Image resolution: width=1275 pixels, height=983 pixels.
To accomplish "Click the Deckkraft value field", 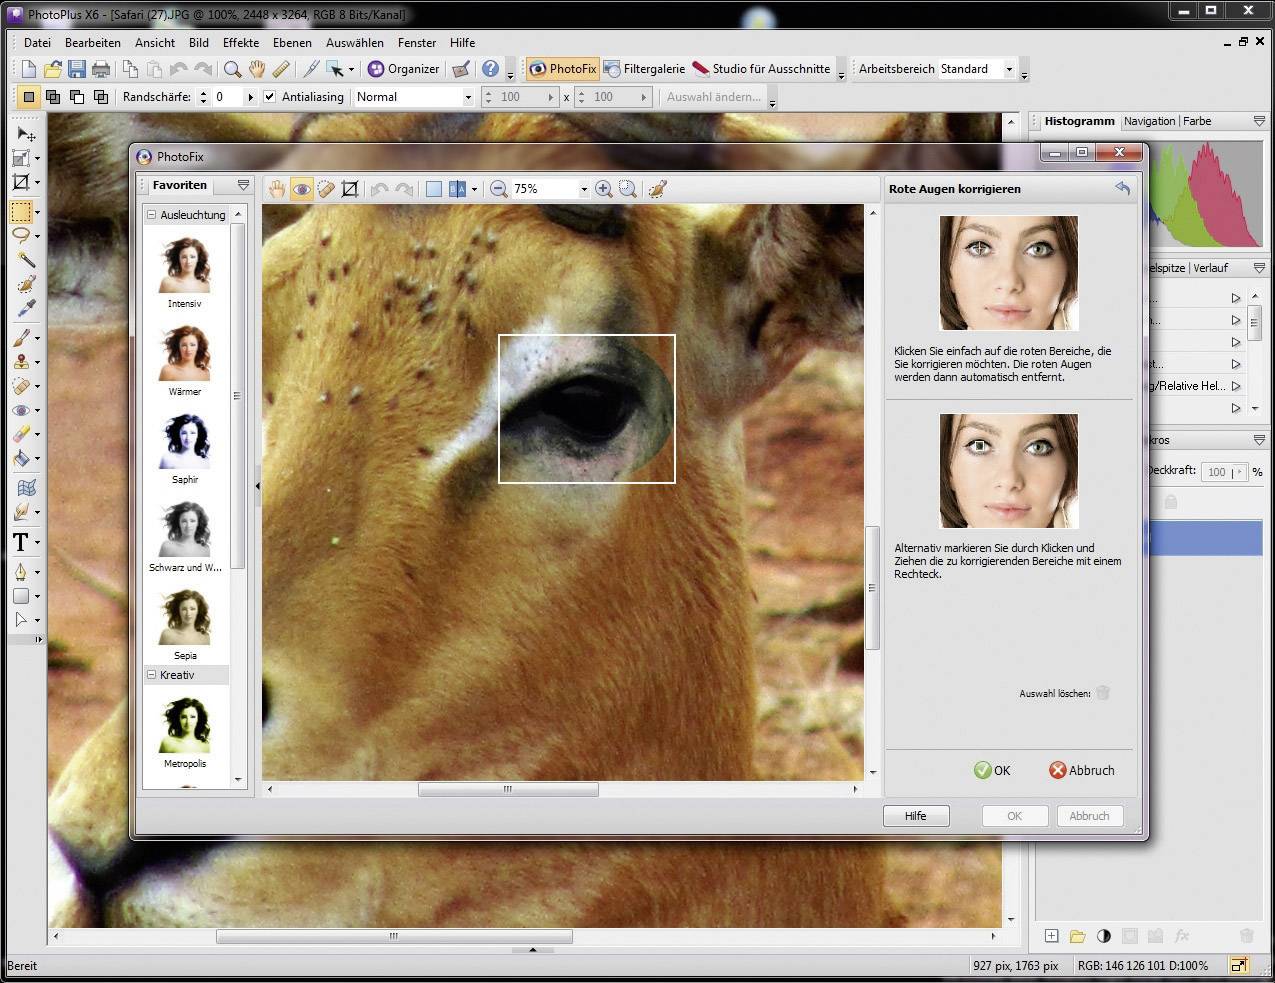I will pyautogui.click(x=1217, y=472).
